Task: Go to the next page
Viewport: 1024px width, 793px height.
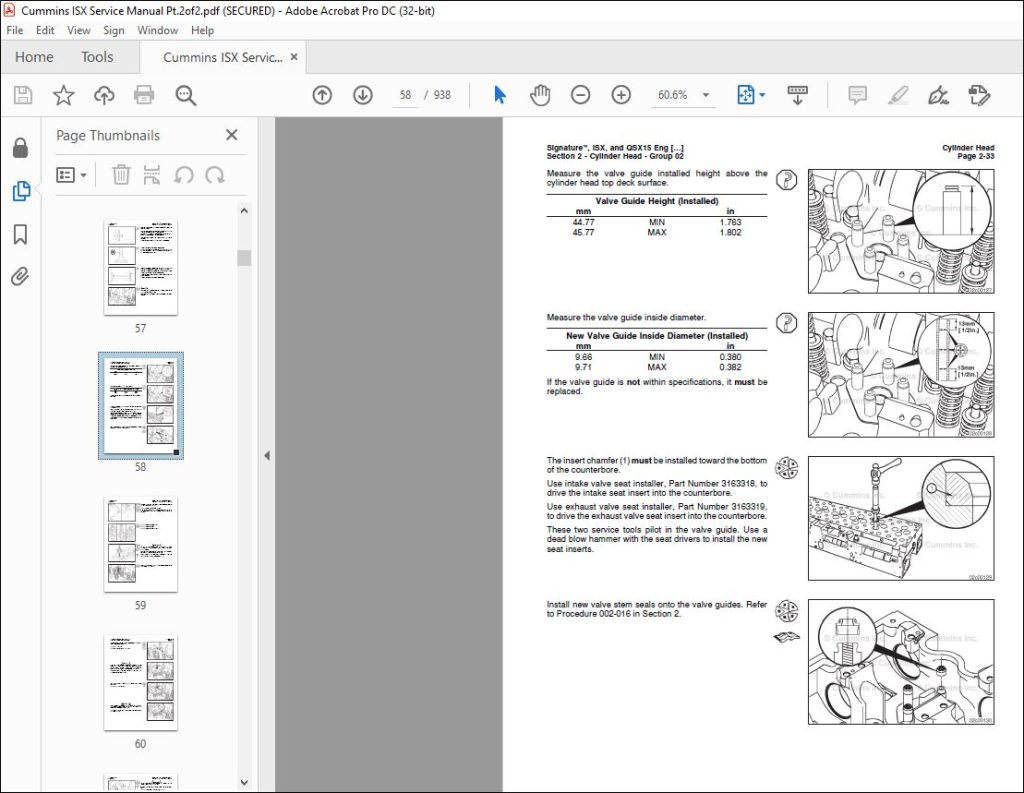Action: tap(362, 95)
